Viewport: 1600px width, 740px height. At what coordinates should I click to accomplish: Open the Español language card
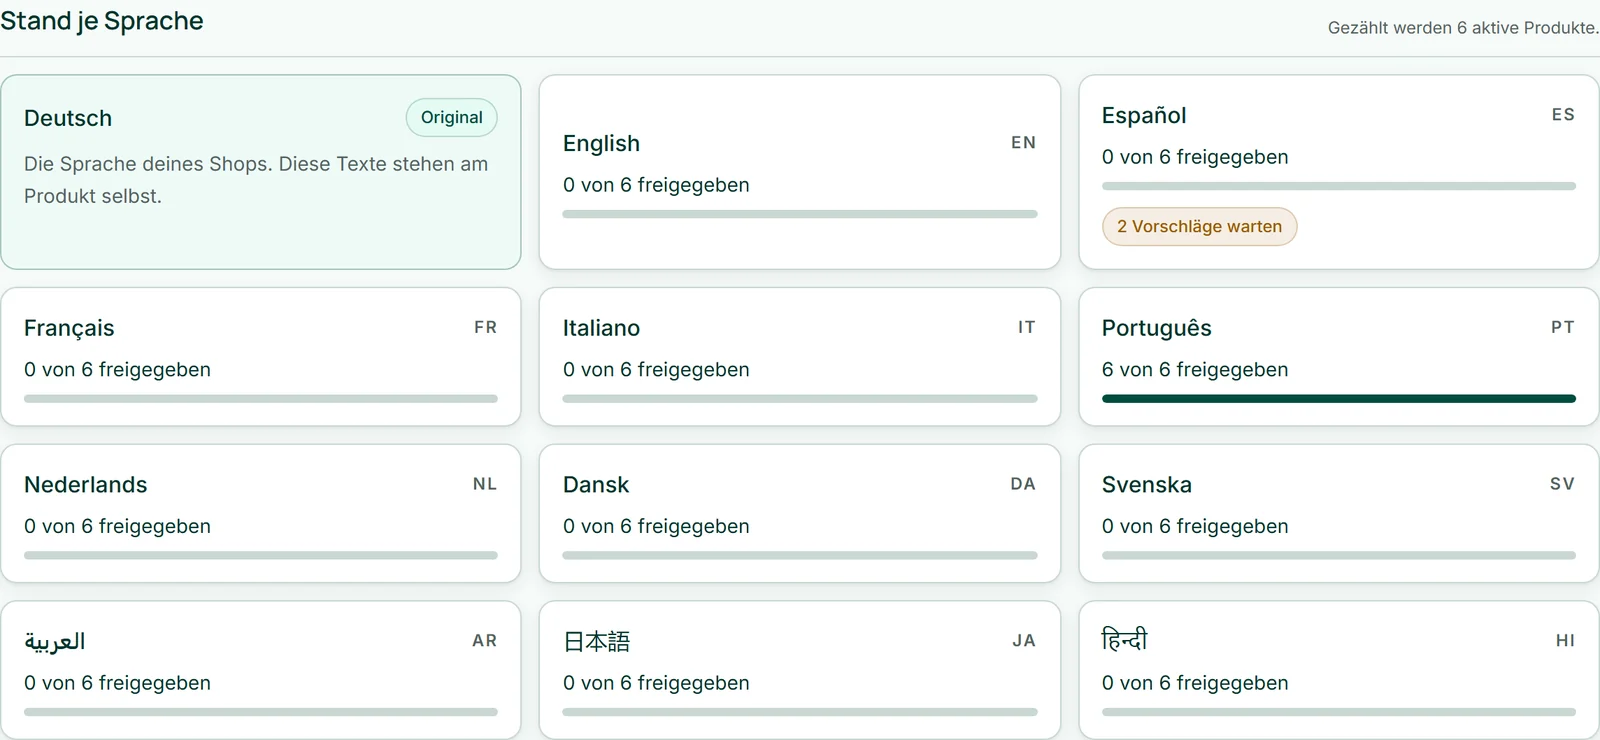1339,172
